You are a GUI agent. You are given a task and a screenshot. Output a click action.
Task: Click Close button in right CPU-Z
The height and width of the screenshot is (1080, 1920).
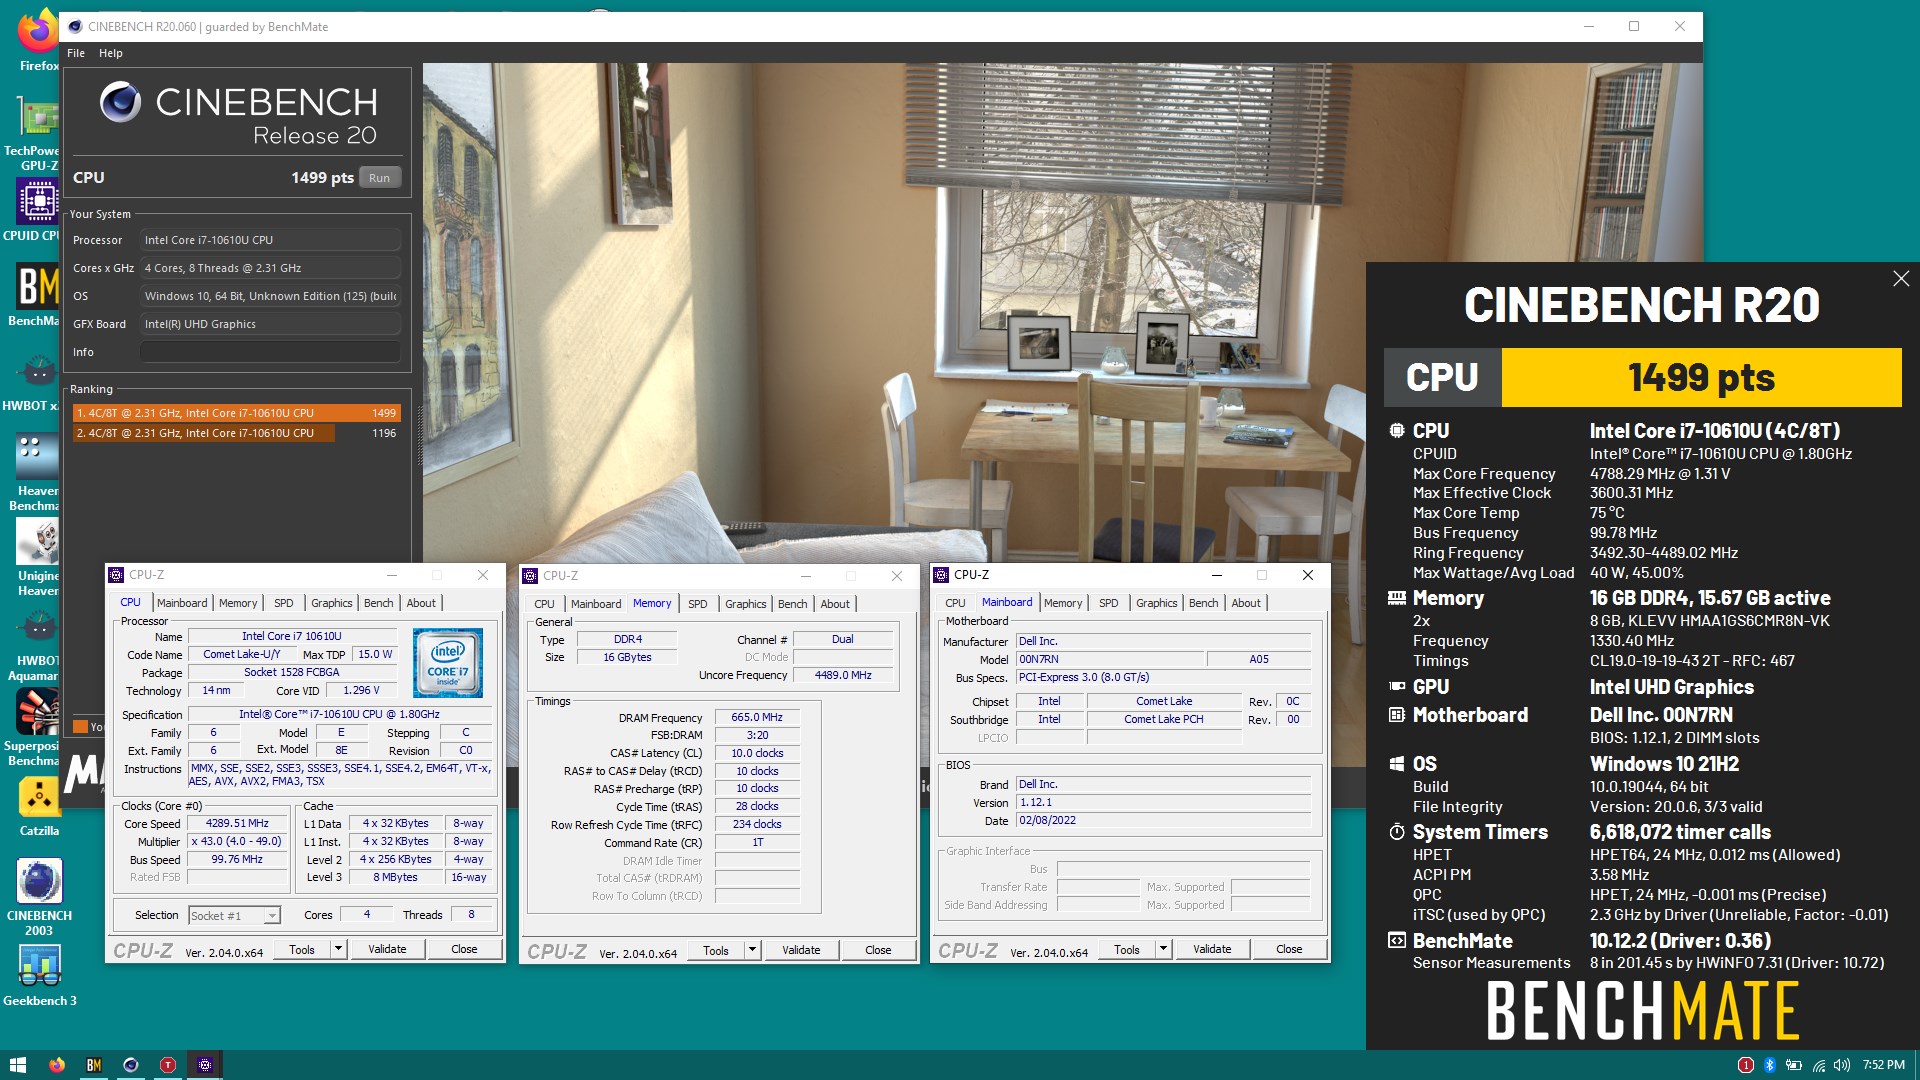1289,949
